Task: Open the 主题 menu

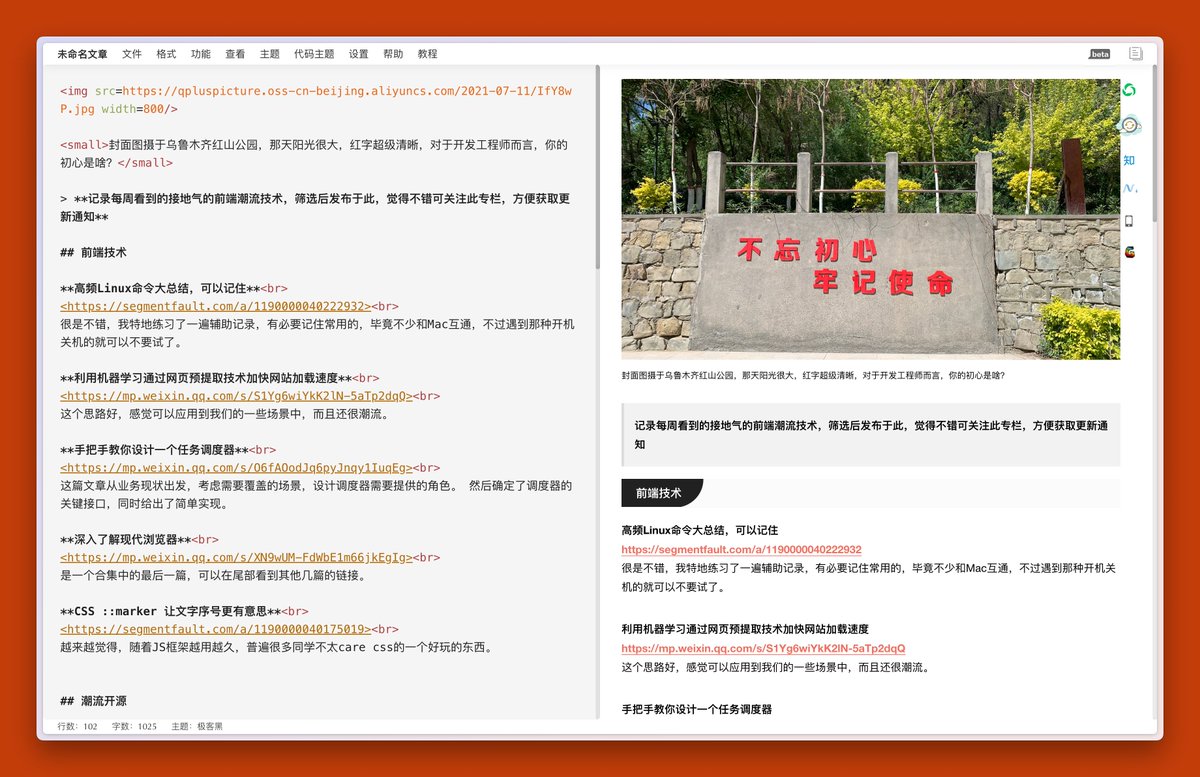Action: pyautogui.click(x=270, y=54)
